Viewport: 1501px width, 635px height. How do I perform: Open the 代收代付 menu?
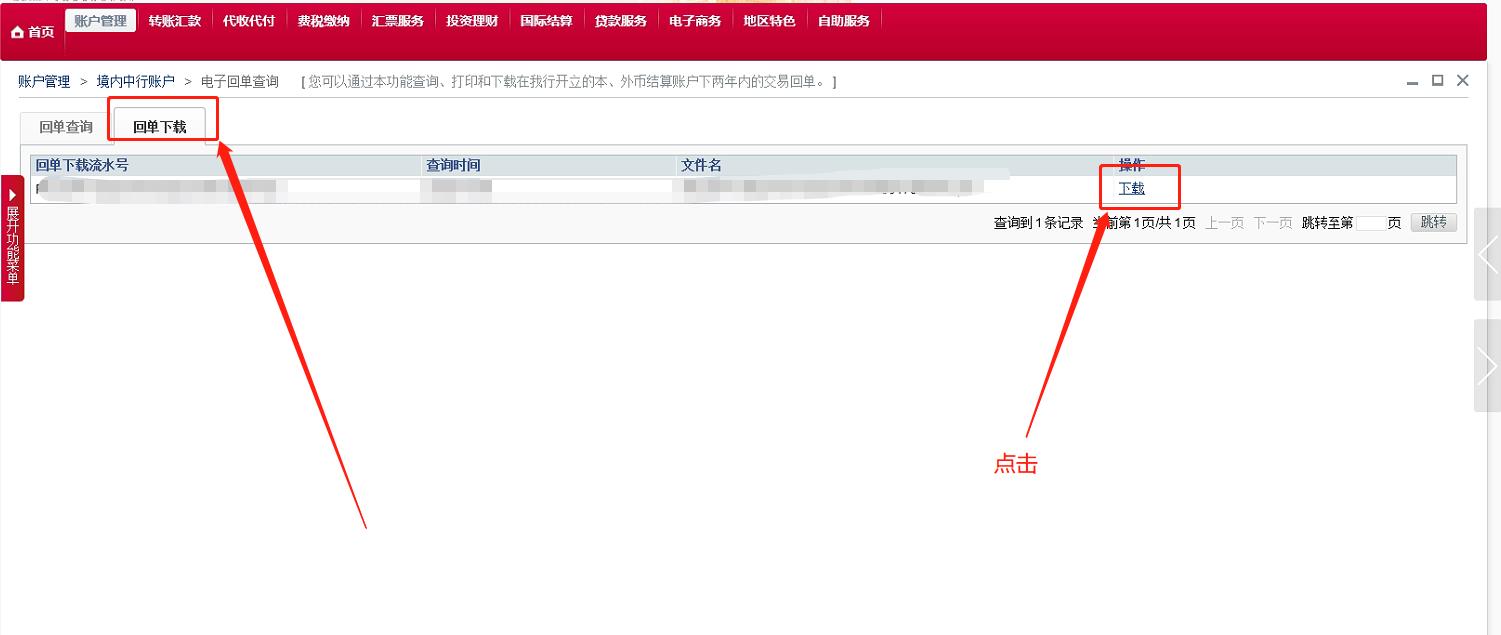249,19
